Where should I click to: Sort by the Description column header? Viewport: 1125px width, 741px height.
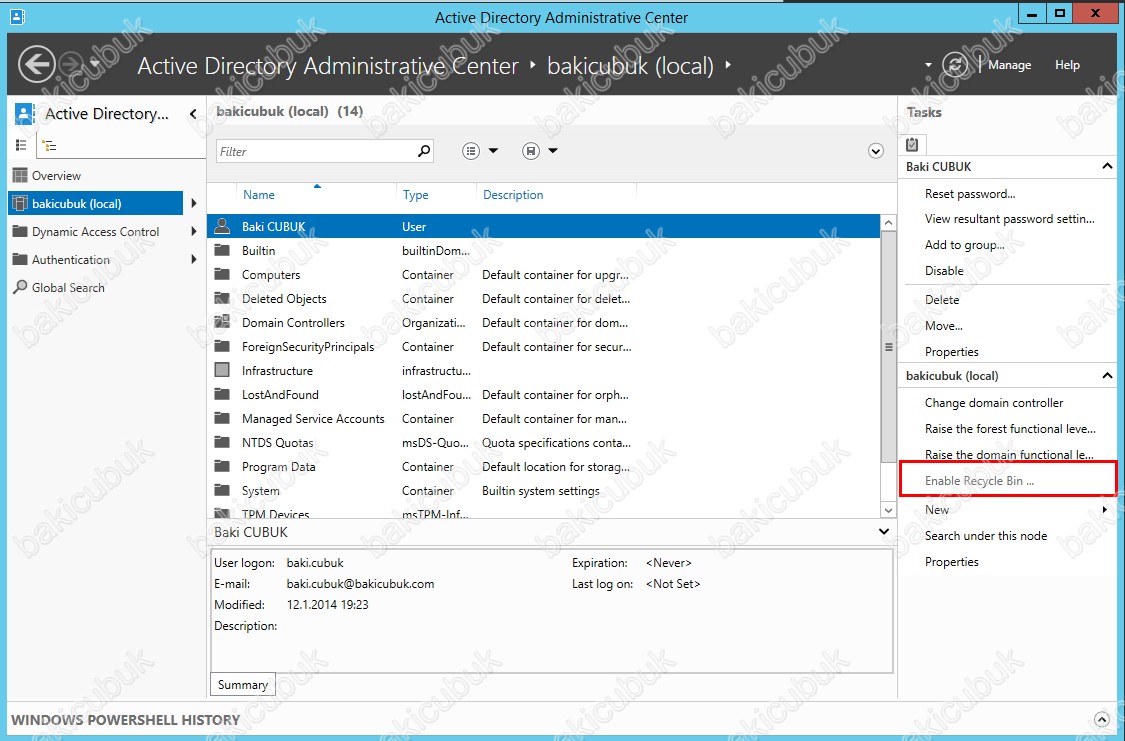(x=513, y=194)
